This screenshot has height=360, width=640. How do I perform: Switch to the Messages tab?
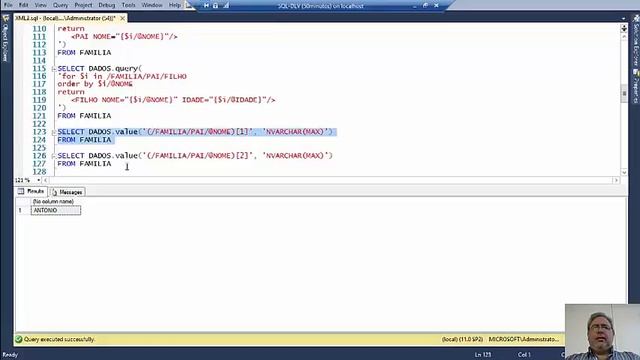(x=67, y=192)
